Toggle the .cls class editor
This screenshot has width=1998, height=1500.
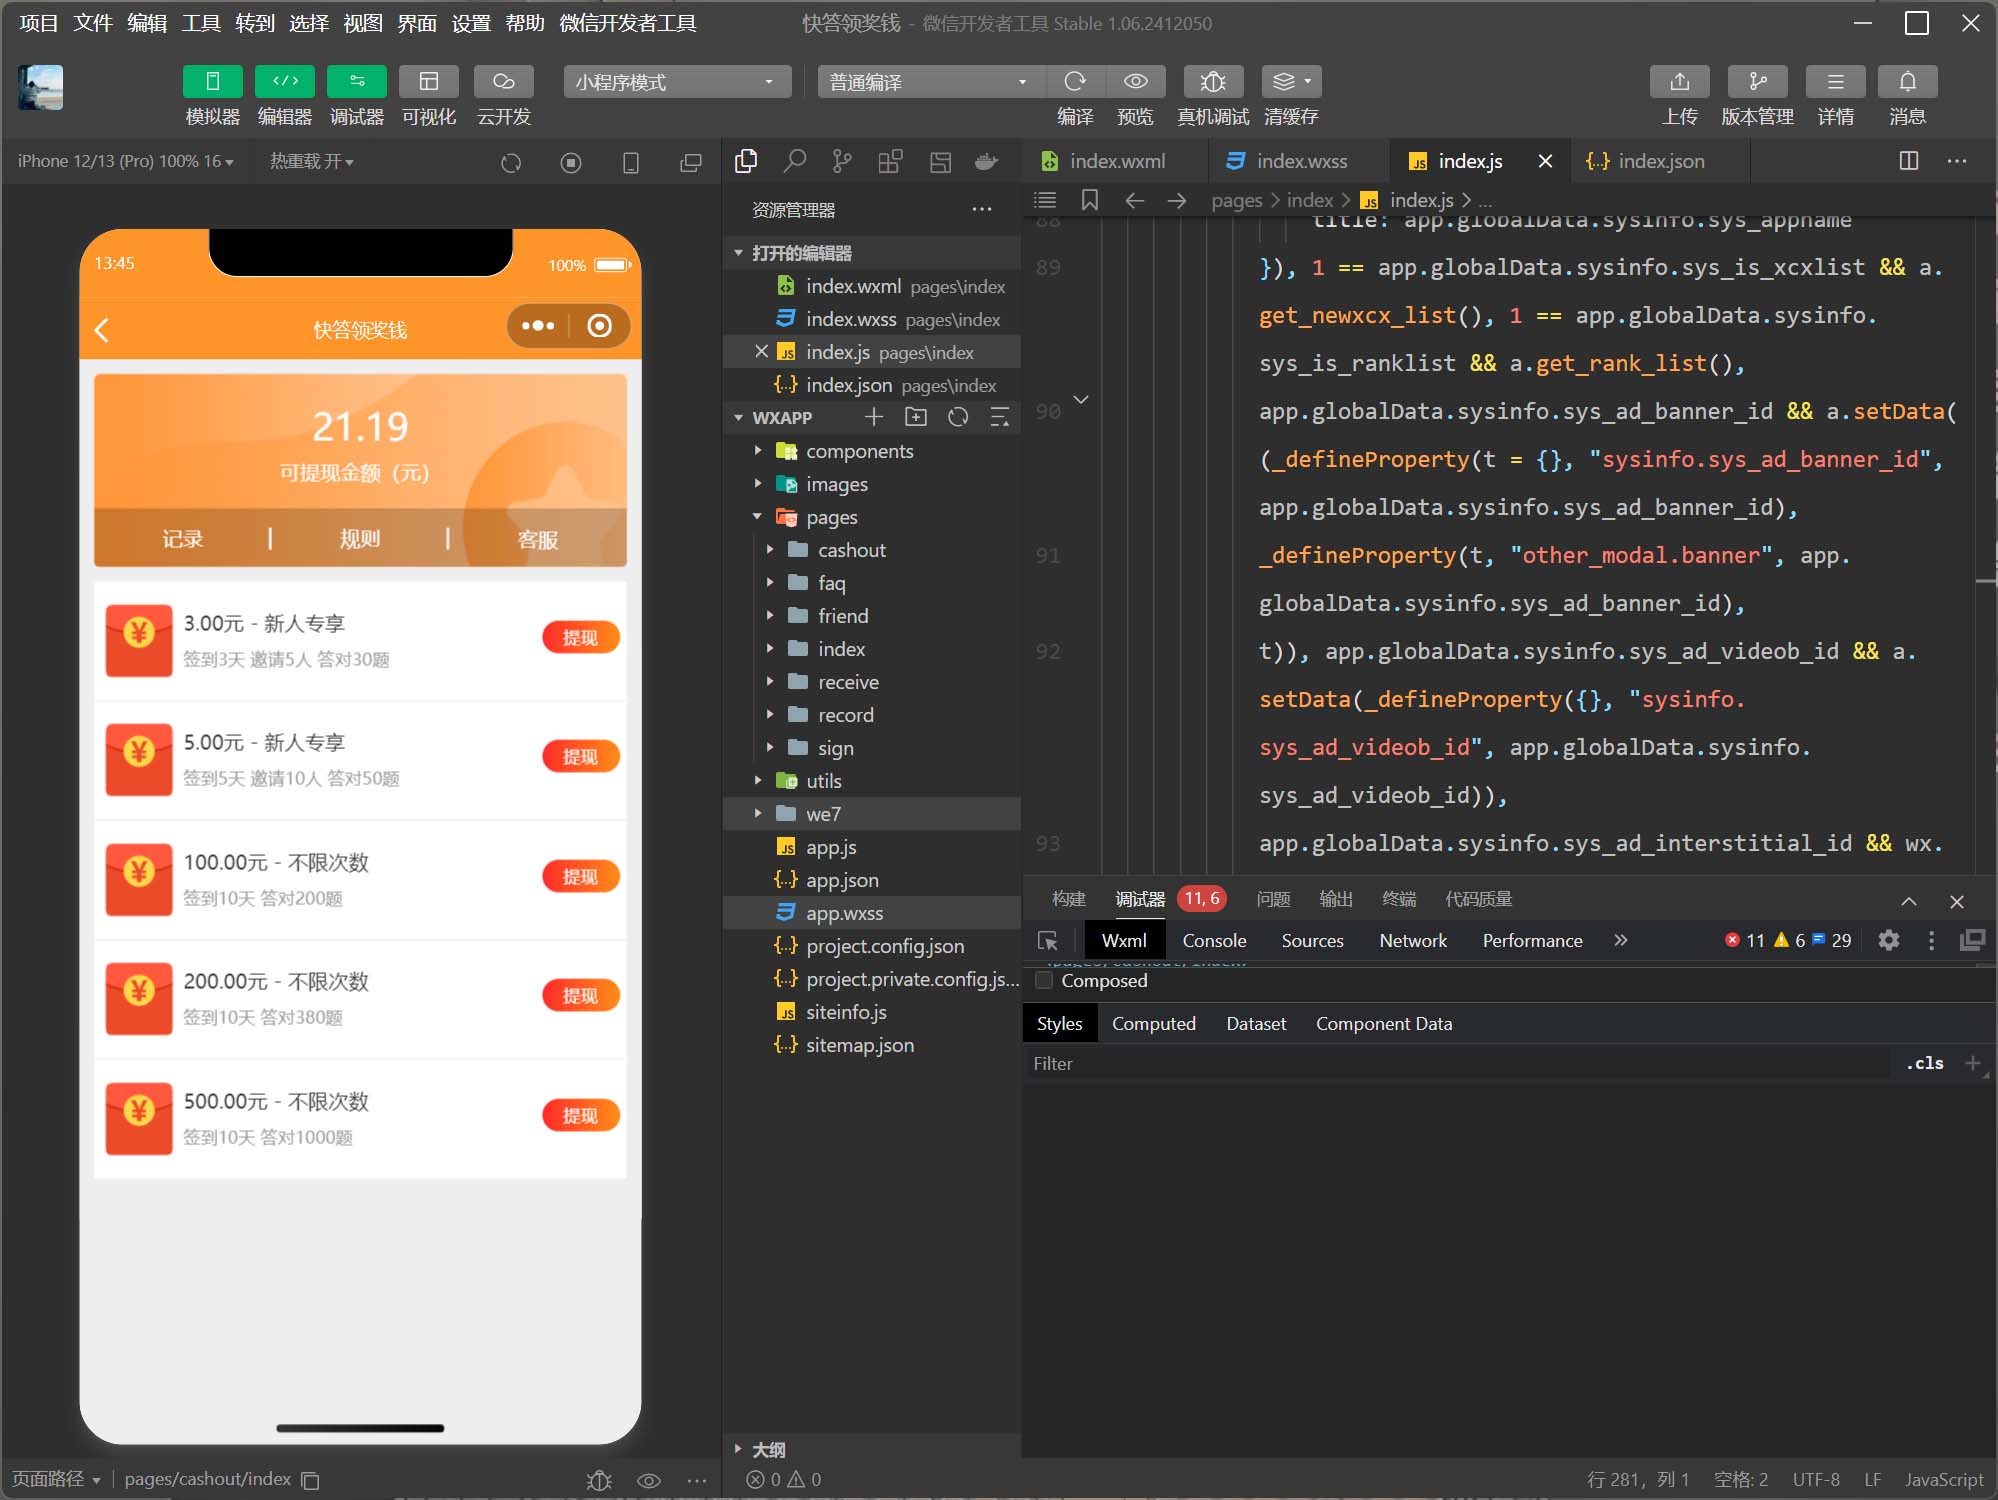point(1925,1063)
